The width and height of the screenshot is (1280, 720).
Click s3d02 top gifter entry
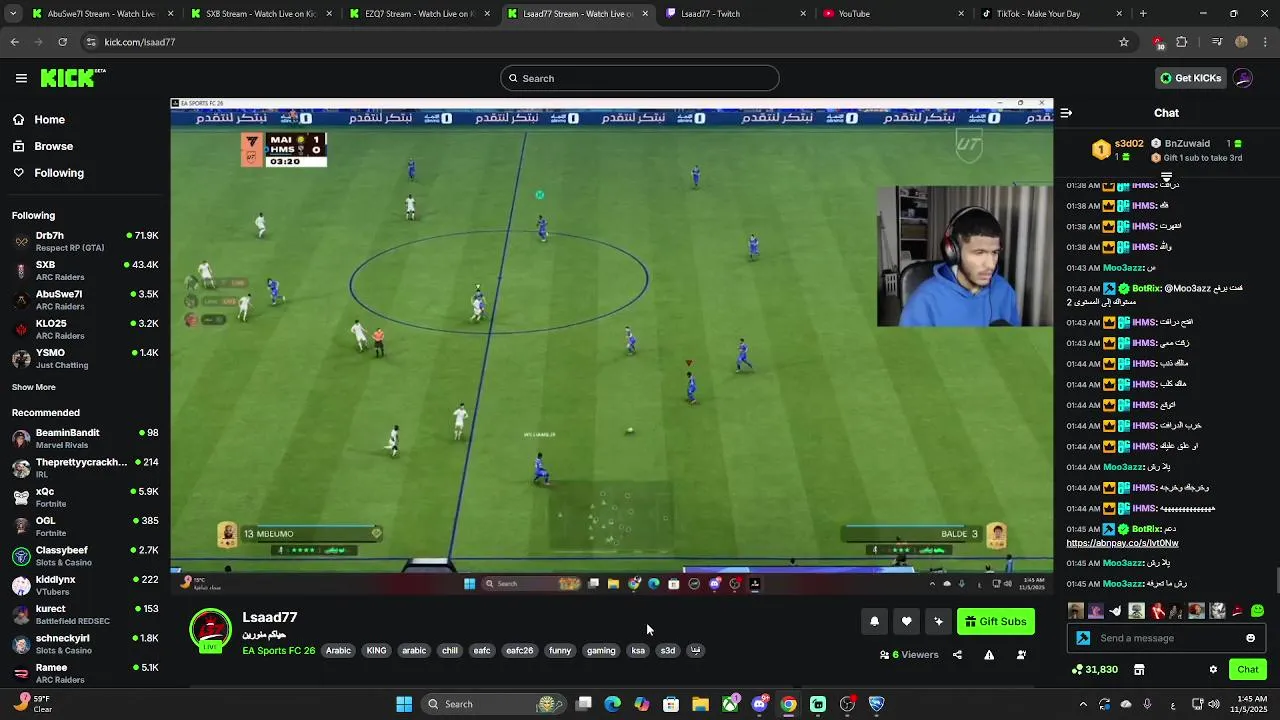point(1118,149)
